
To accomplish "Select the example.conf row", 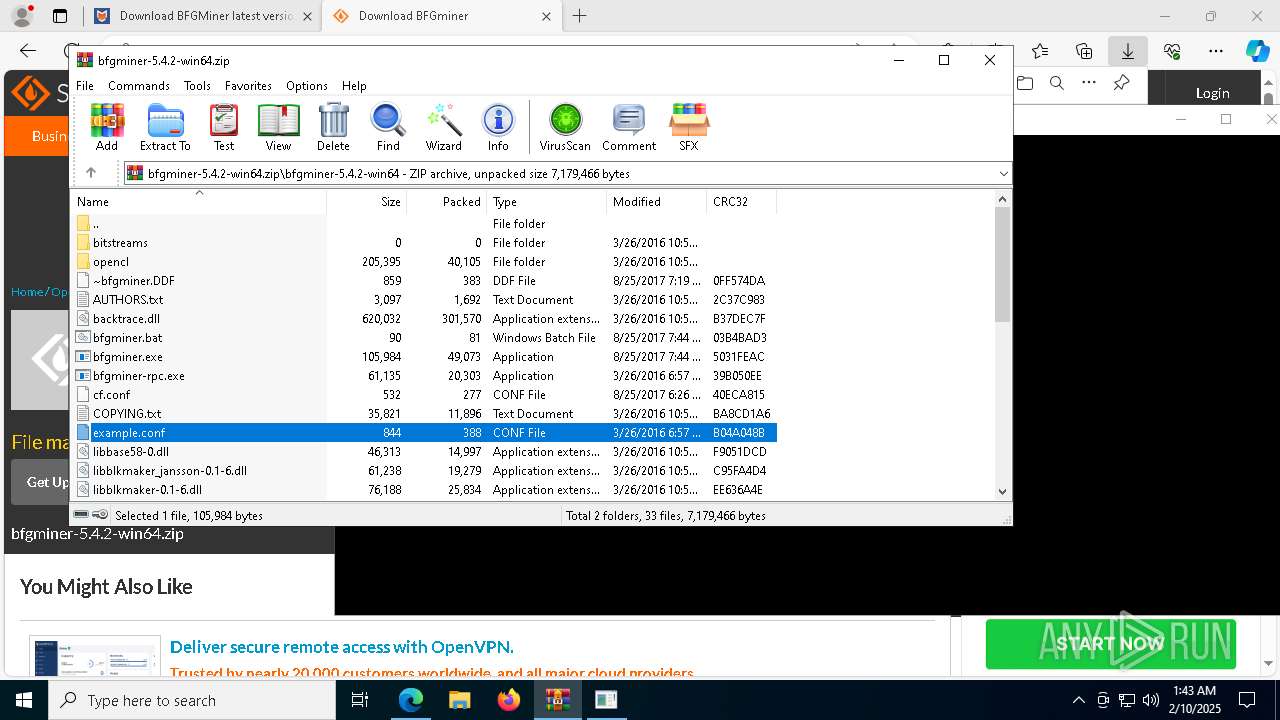I will (424, 433).
